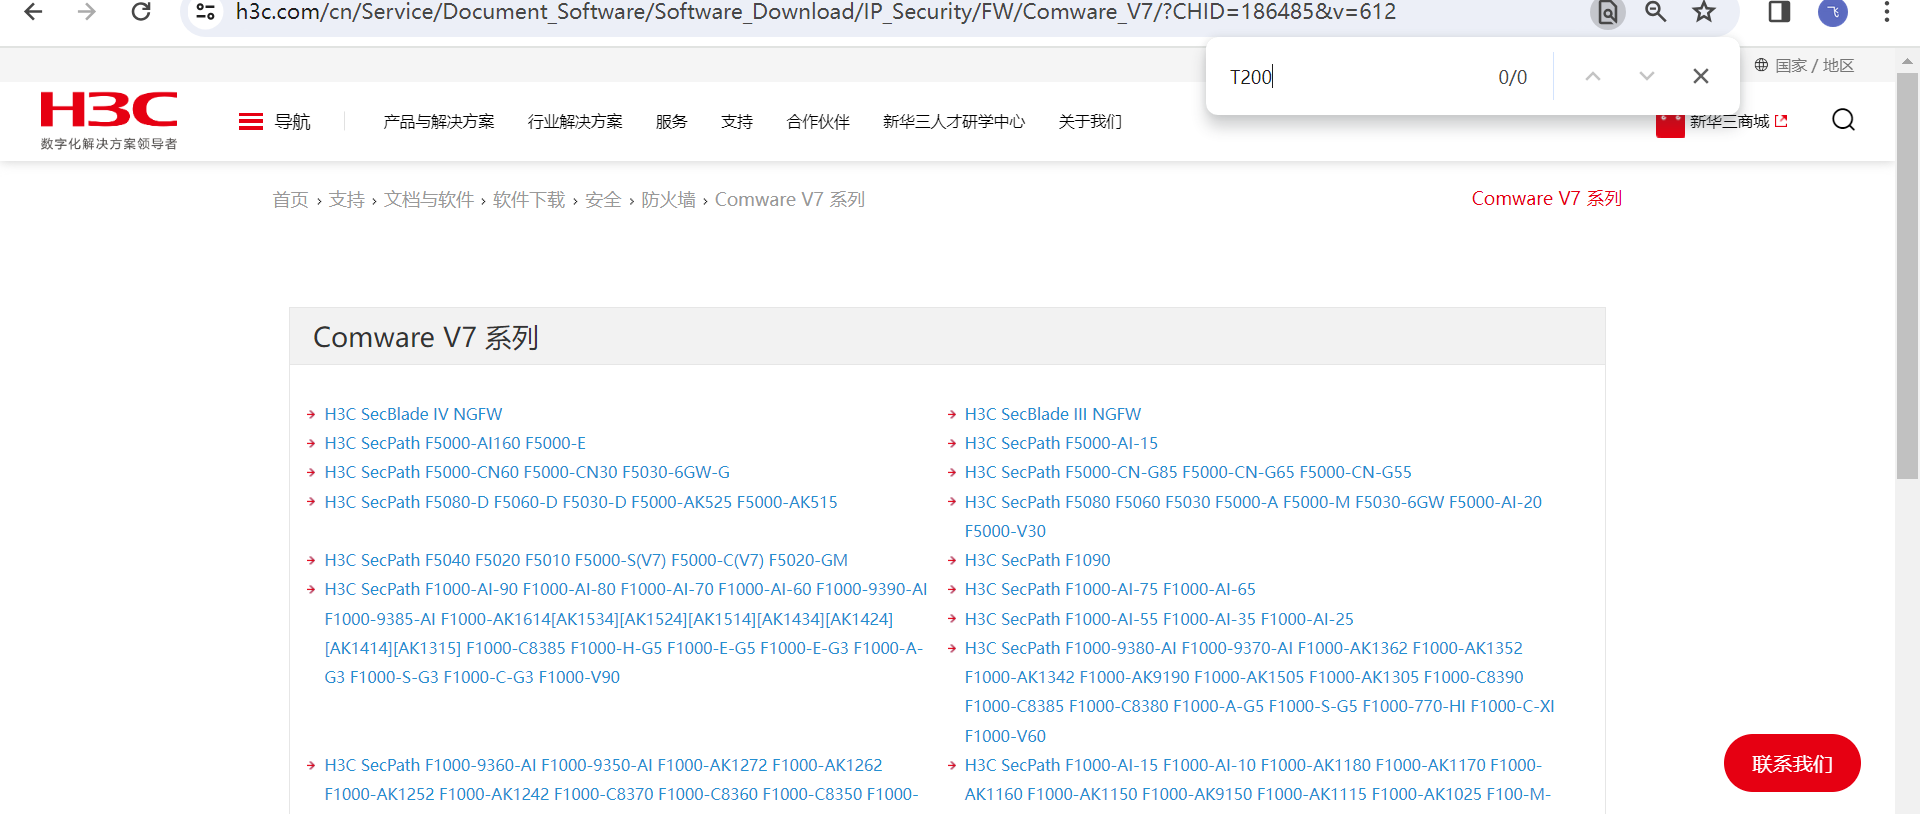Go to next find result
This screenshot has width=1920, height=814.
point(1647,76)
